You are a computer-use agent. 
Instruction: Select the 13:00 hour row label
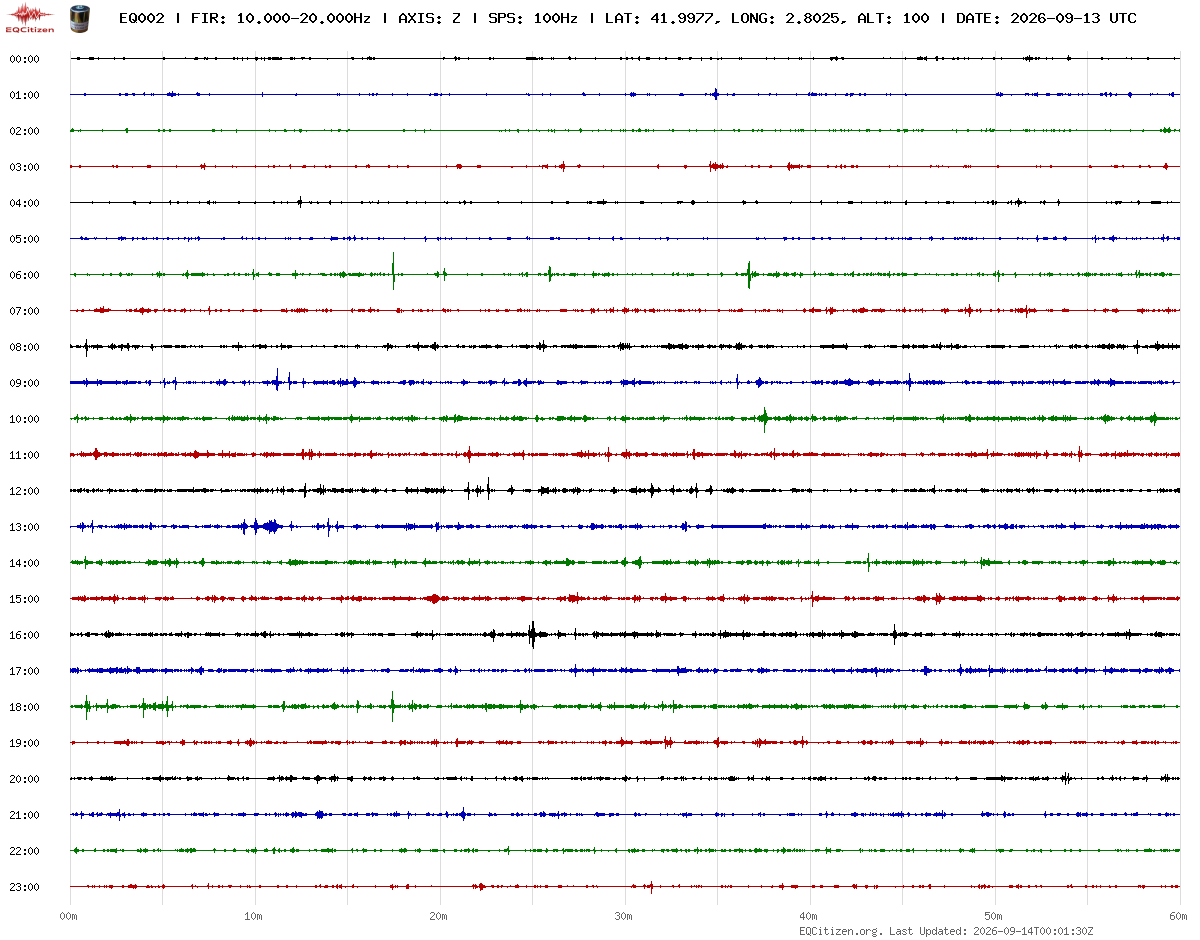24,527
